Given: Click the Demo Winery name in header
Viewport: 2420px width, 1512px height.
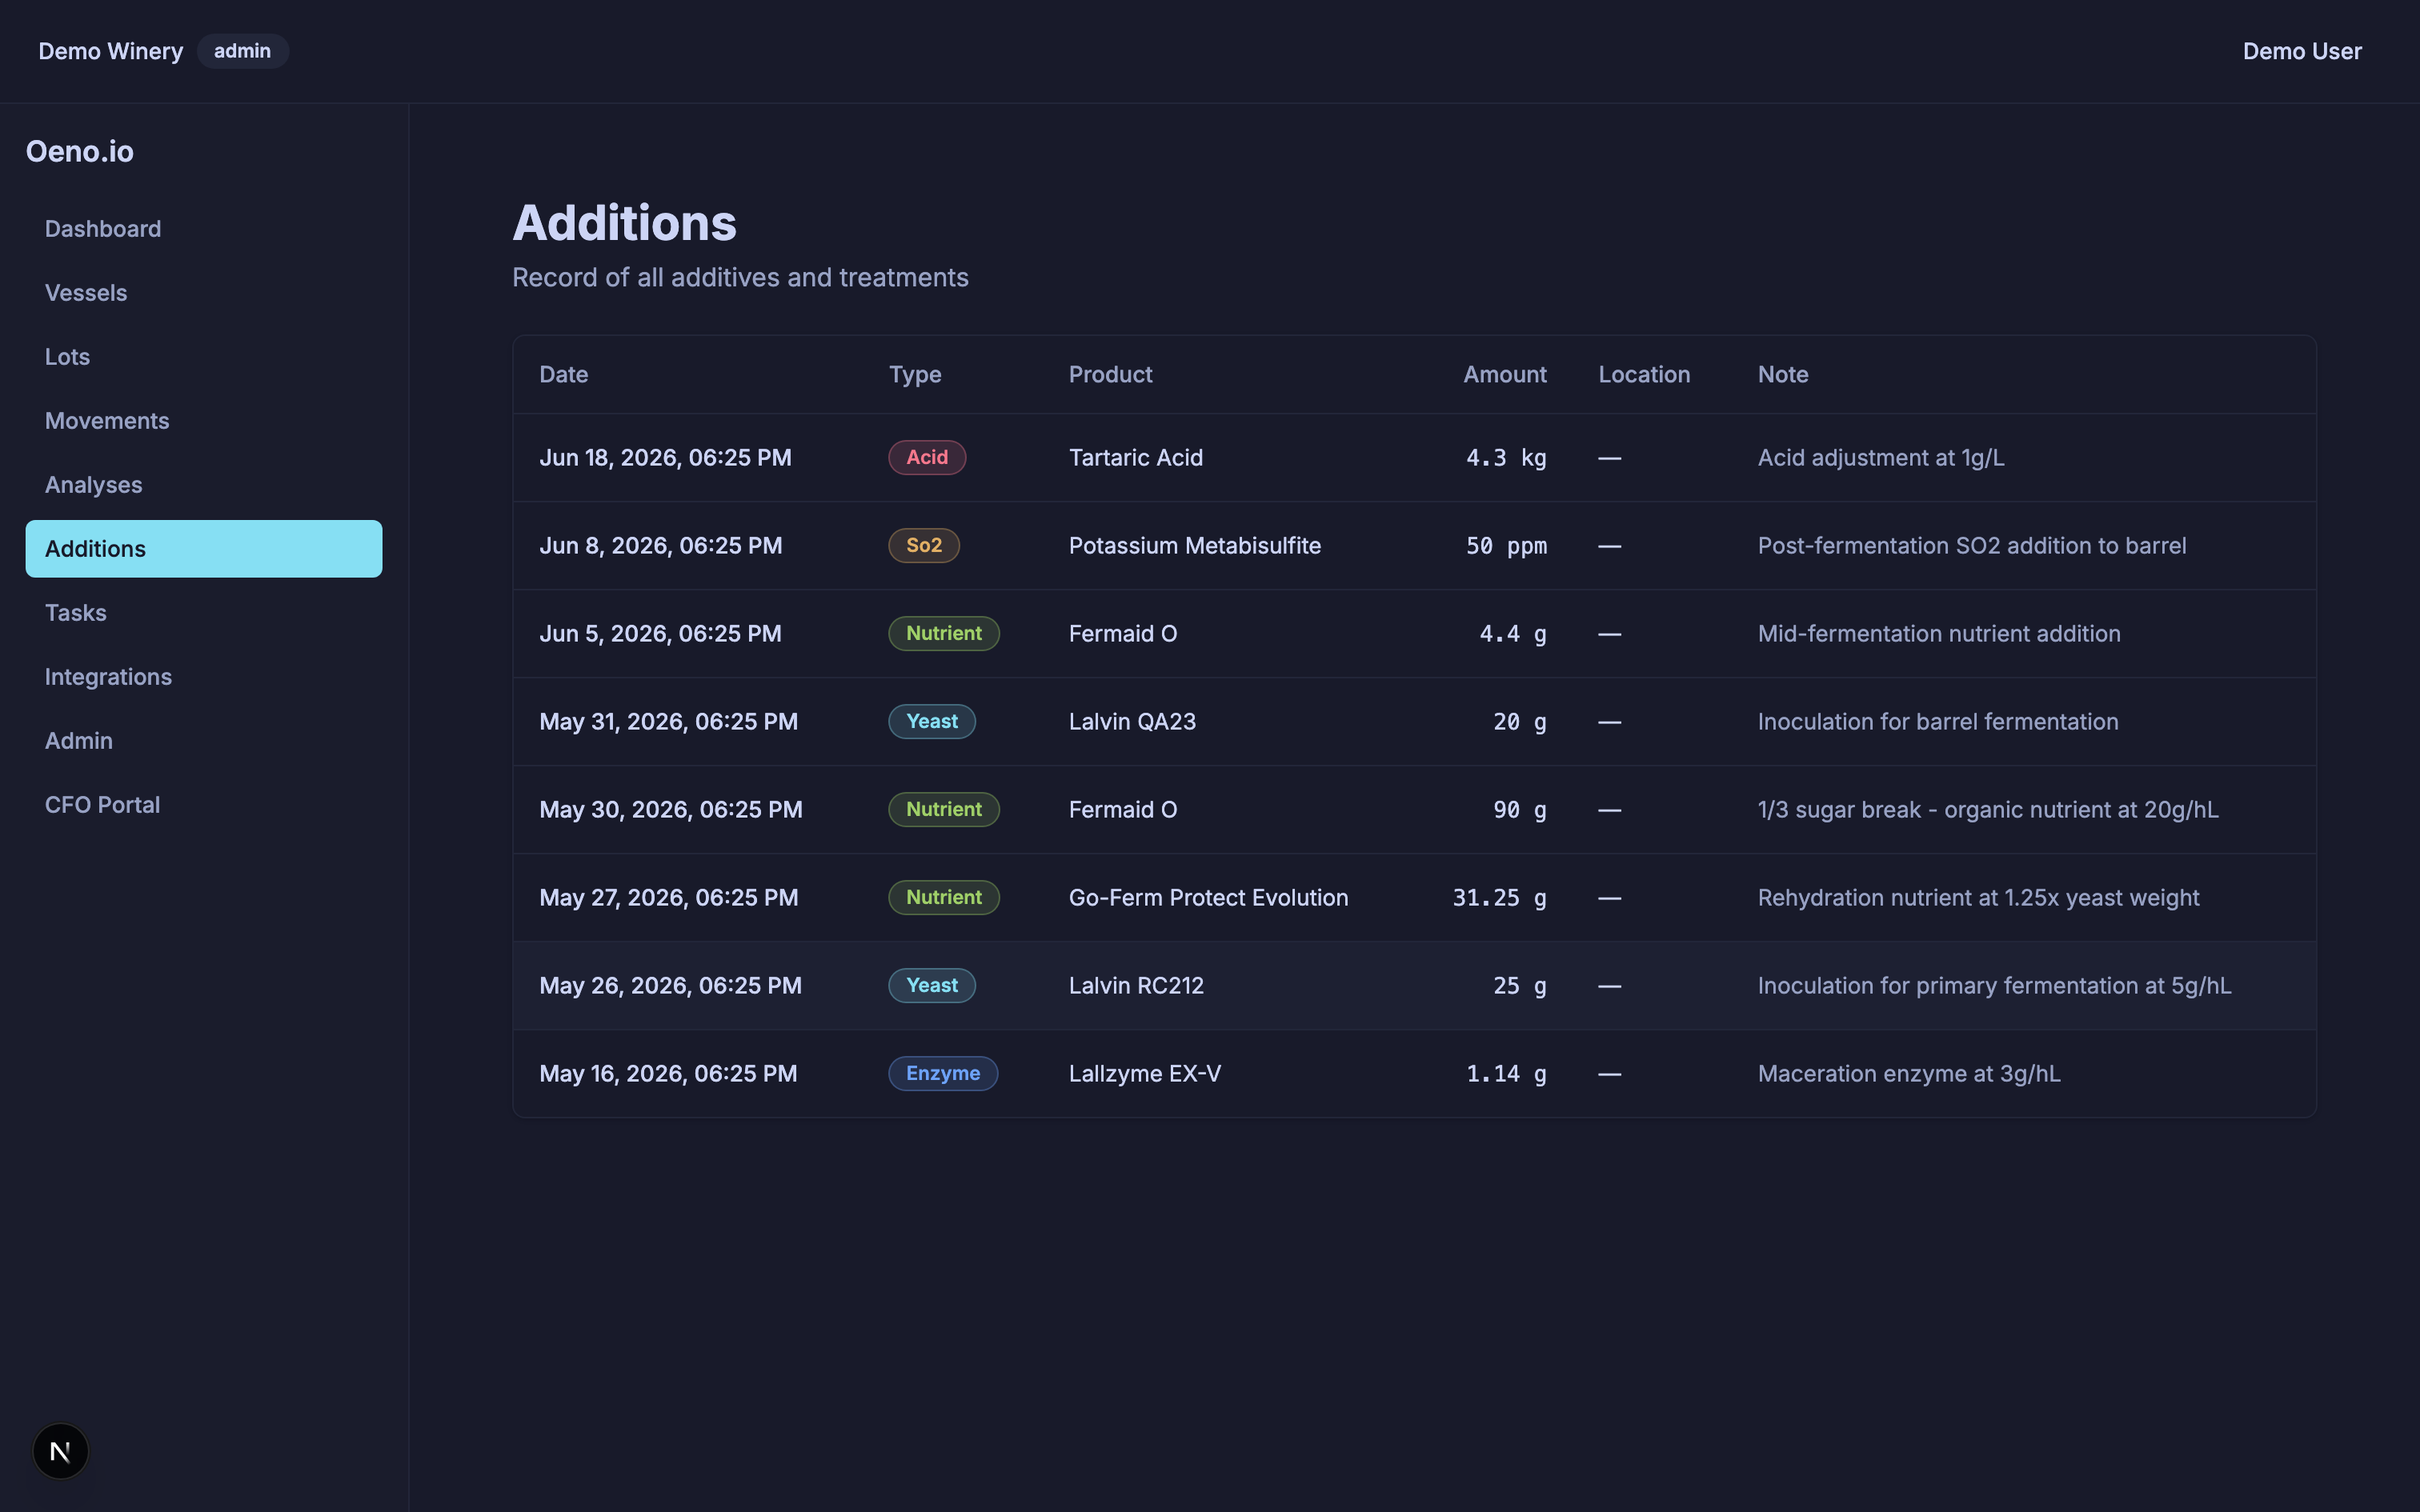Looking at the screenshot, I should (x=110, y=51).
